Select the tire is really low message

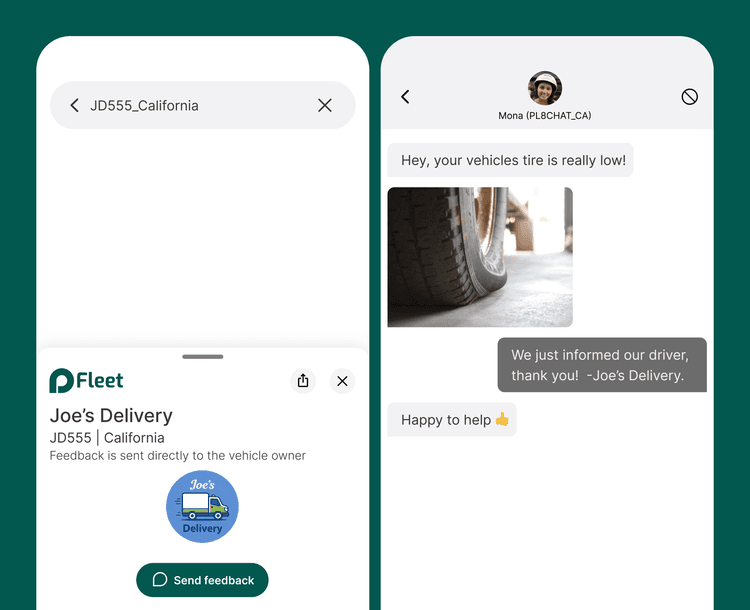click(511, 160)
